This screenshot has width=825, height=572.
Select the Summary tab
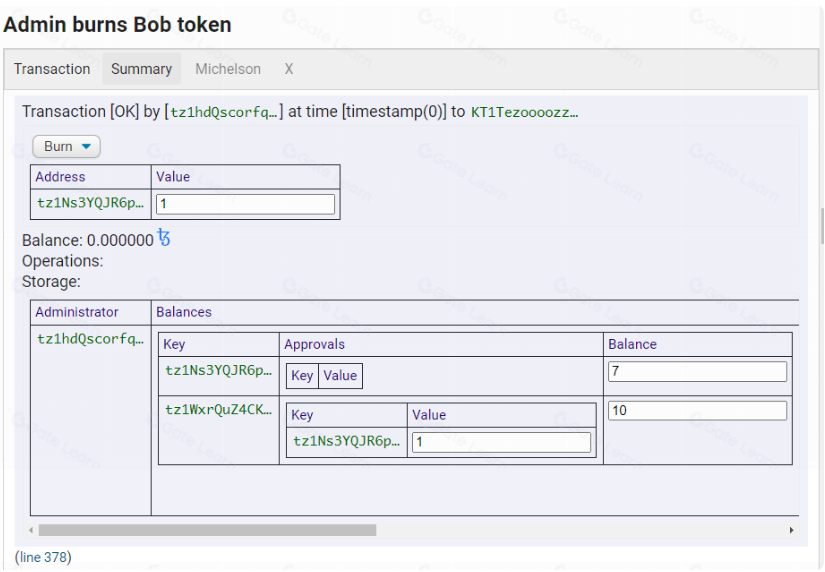[141, 69]
